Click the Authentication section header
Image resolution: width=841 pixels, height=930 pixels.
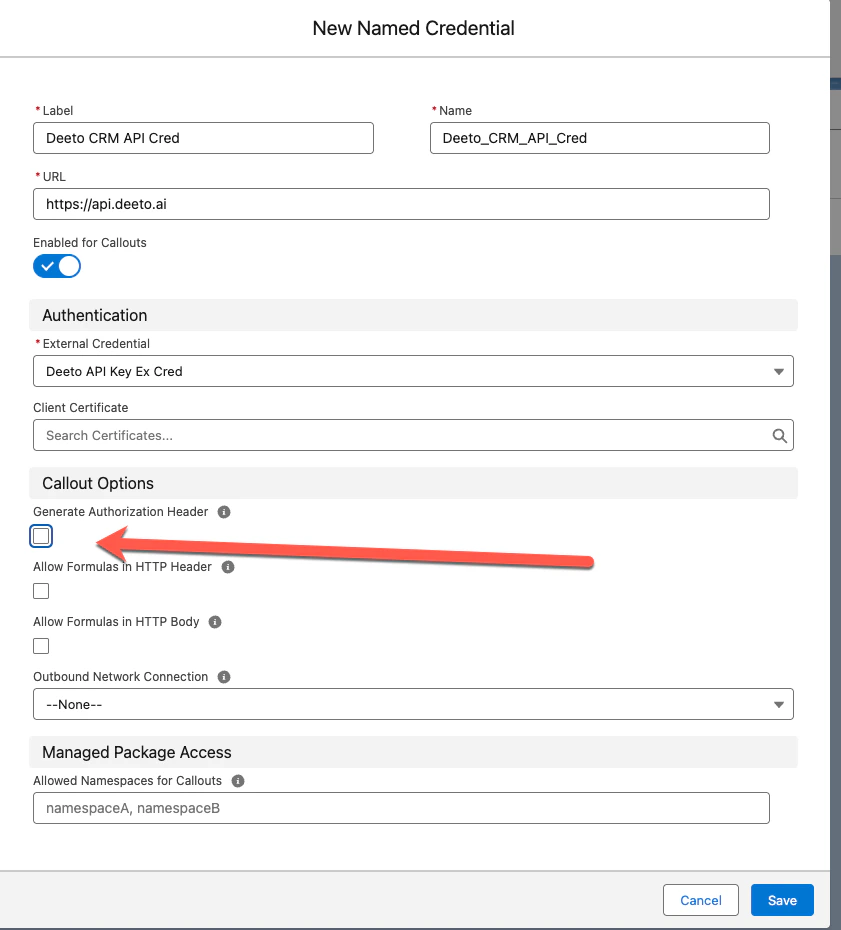coord(413,315)
